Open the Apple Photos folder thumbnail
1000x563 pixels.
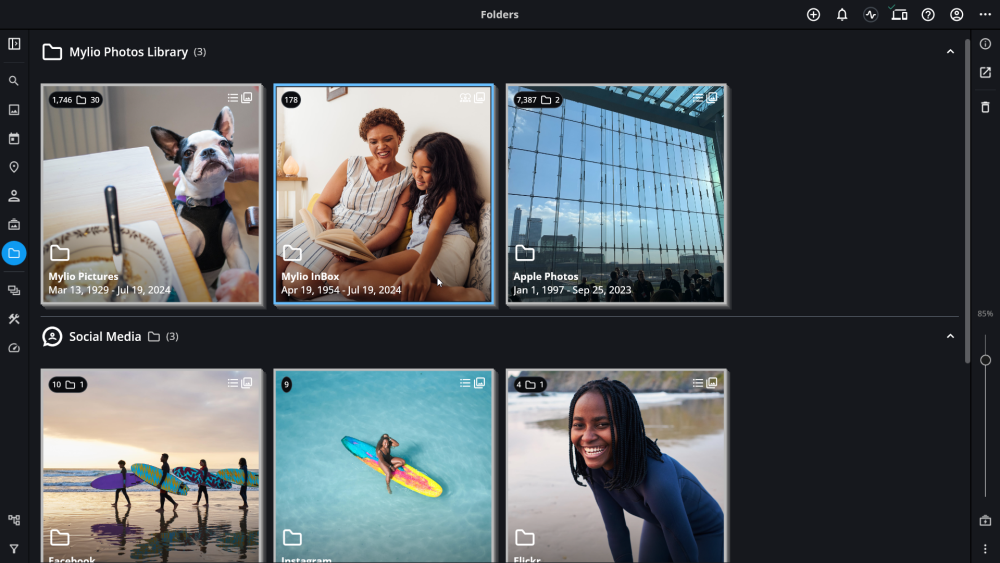click(x=617, y=194)
